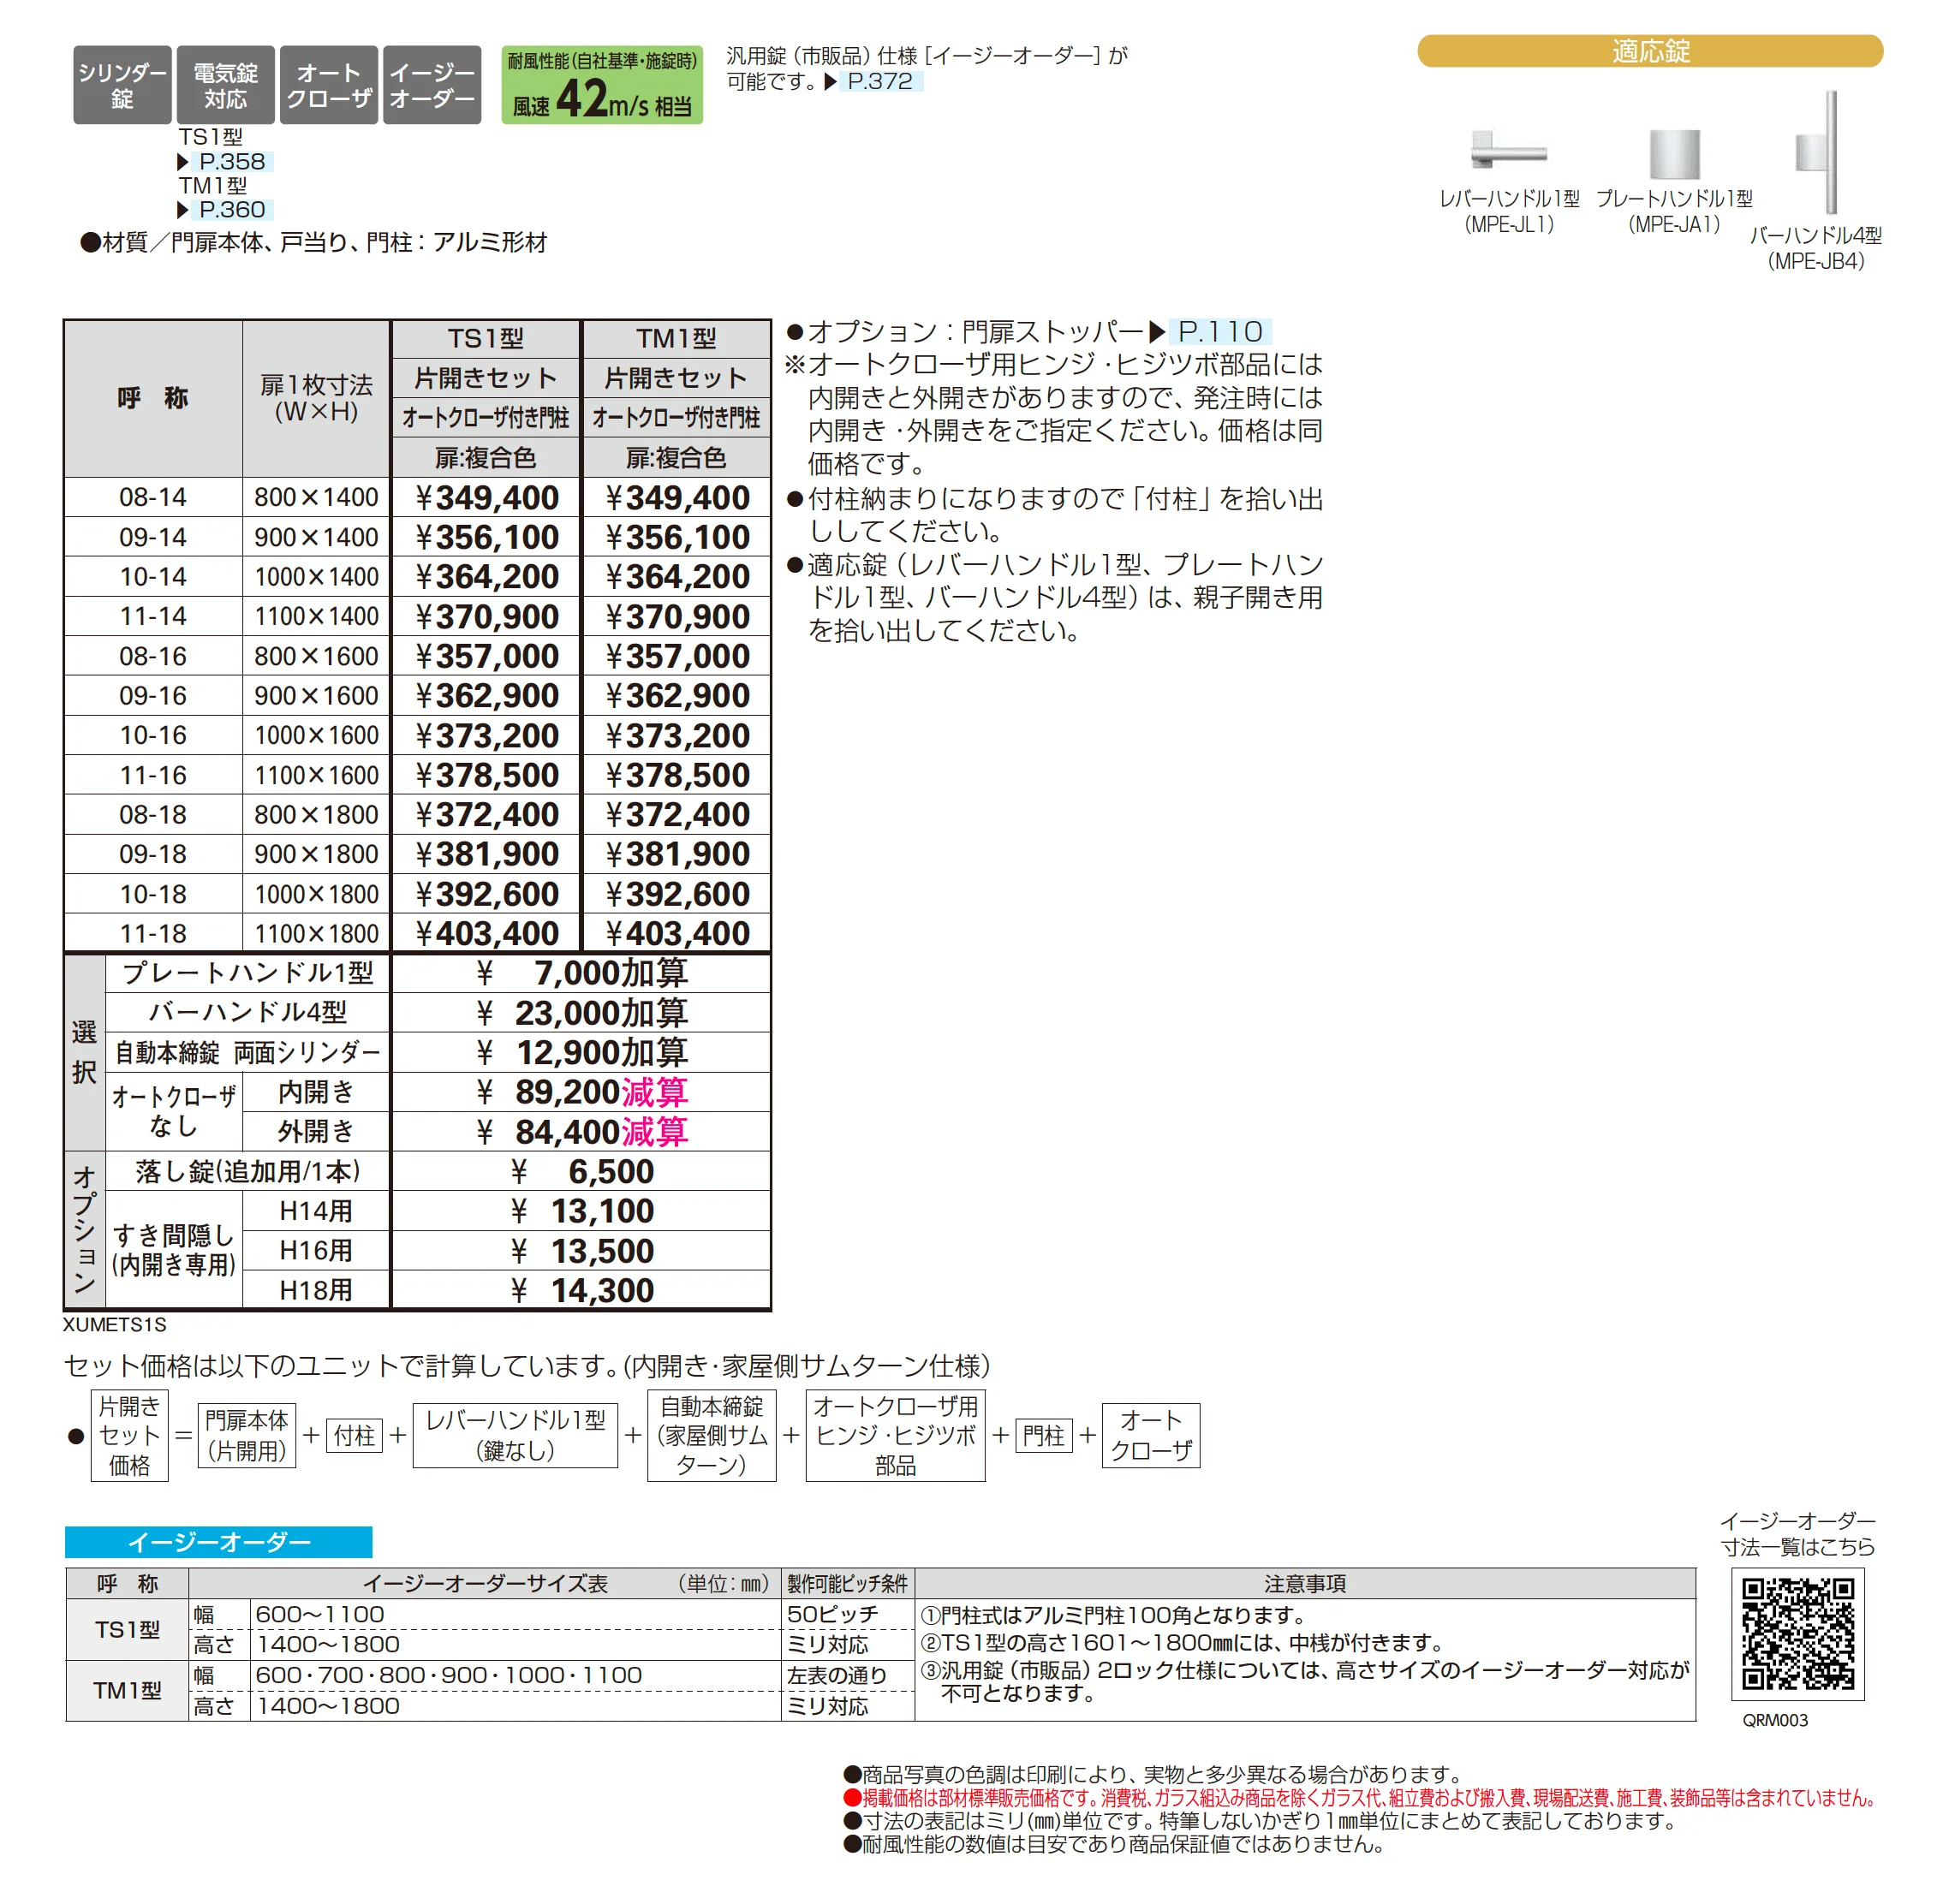Image resolution: width=1949 pixels, height=1904 pixels.
Task: Click the オートクローザ formula box at the end
Action: [x=1151, y=1436]
